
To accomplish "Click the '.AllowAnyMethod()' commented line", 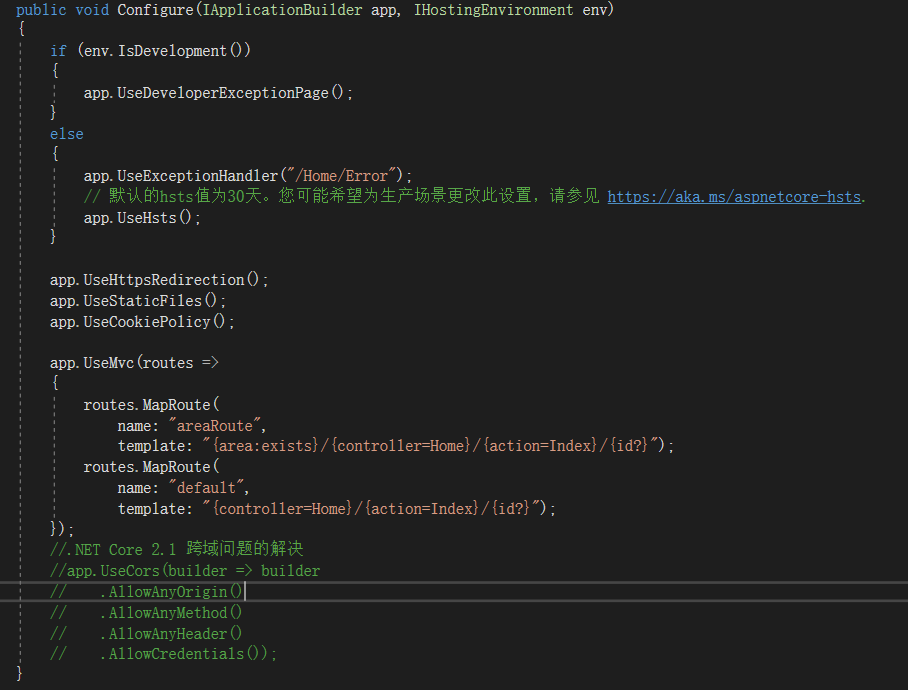I will tap(146, 612).
